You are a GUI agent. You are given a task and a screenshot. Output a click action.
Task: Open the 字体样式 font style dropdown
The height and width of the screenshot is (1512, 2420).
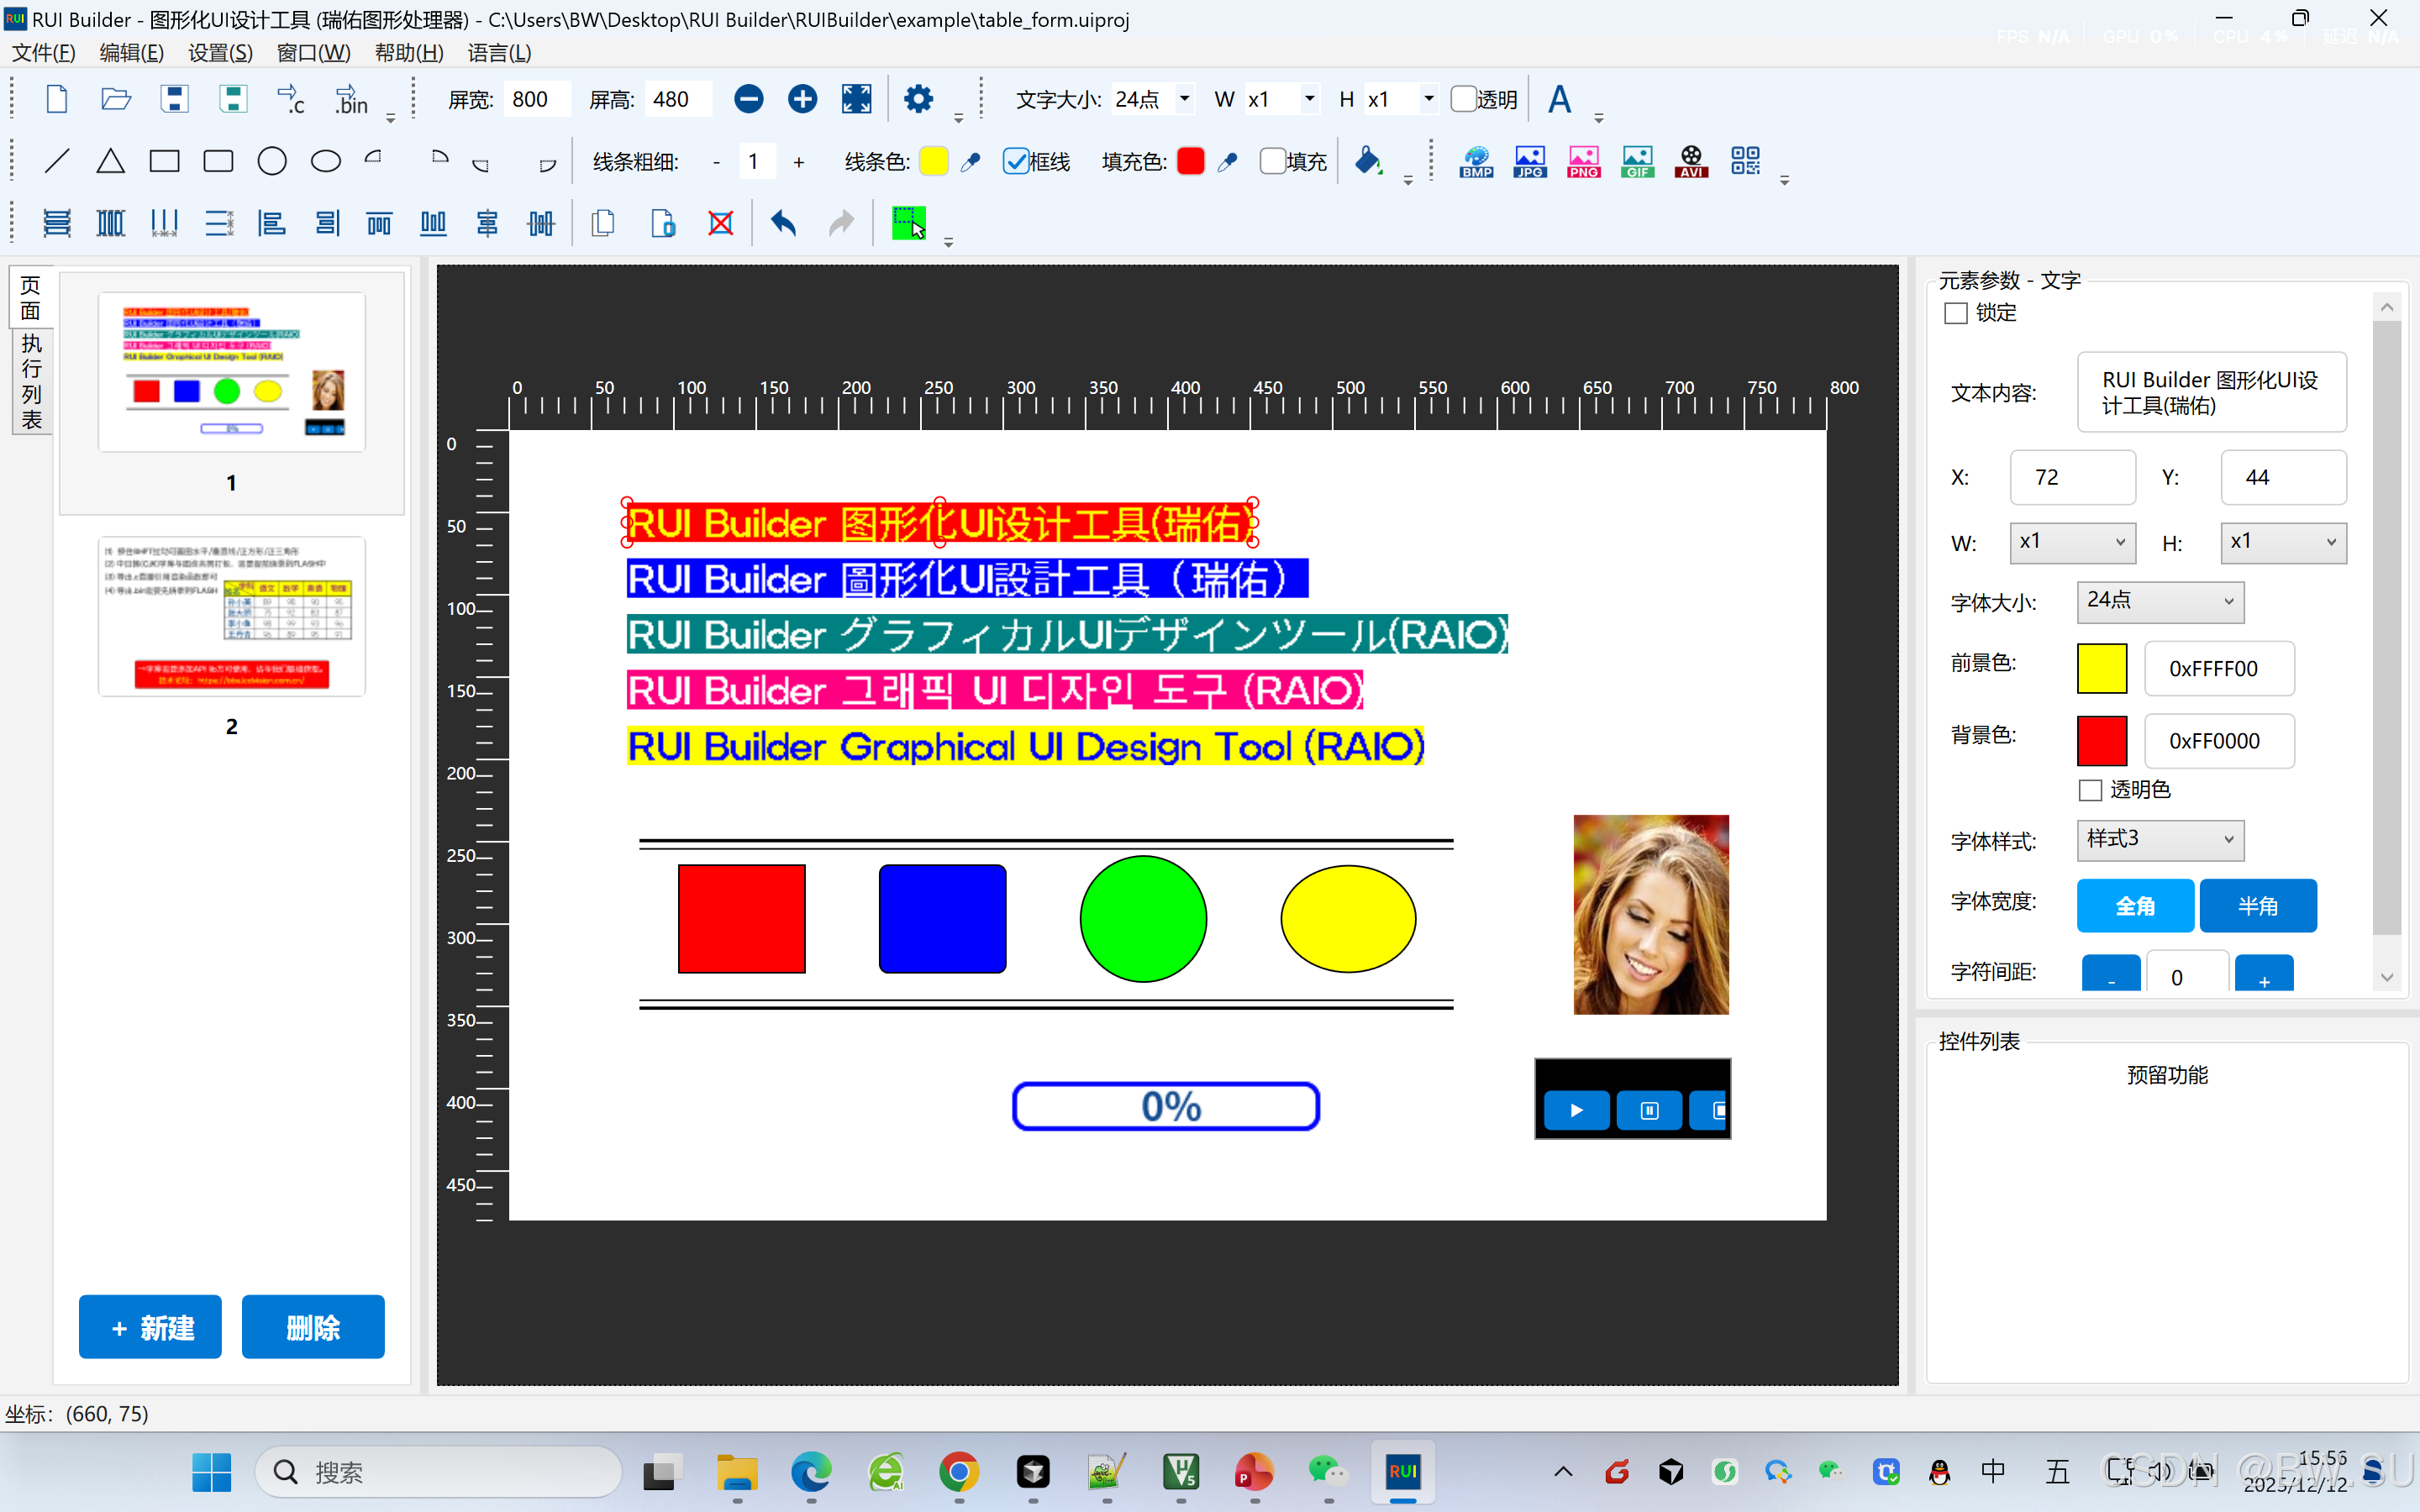(x=2160, y=839)
